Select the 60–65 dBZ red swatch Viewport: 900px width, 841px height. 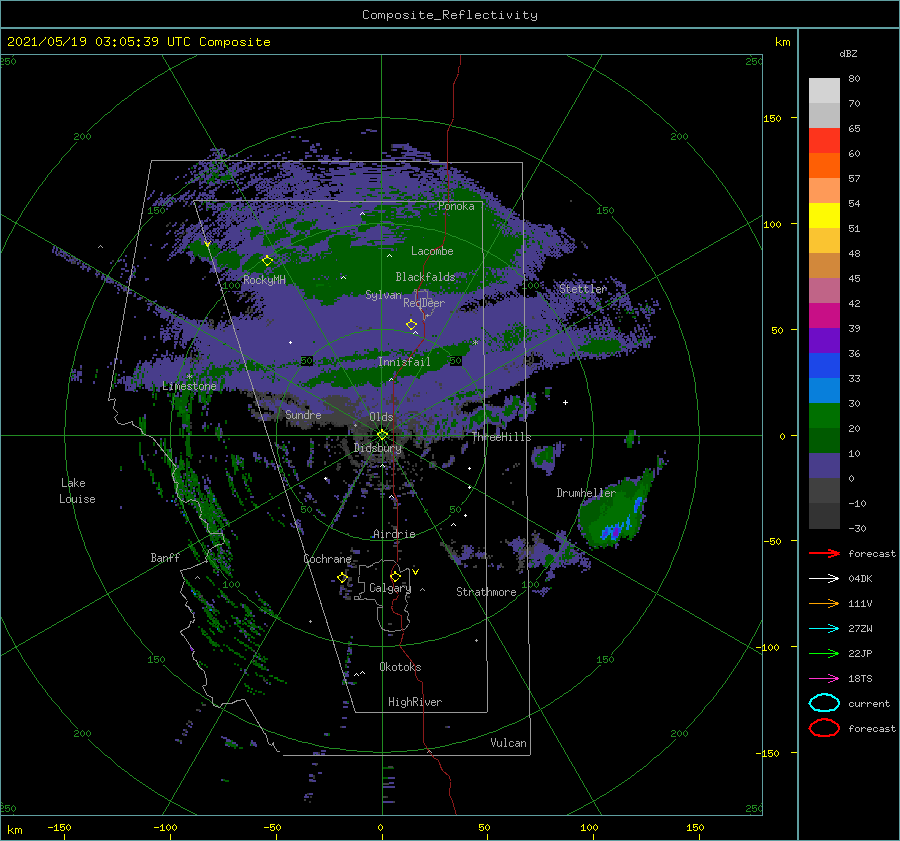(824, 141)
